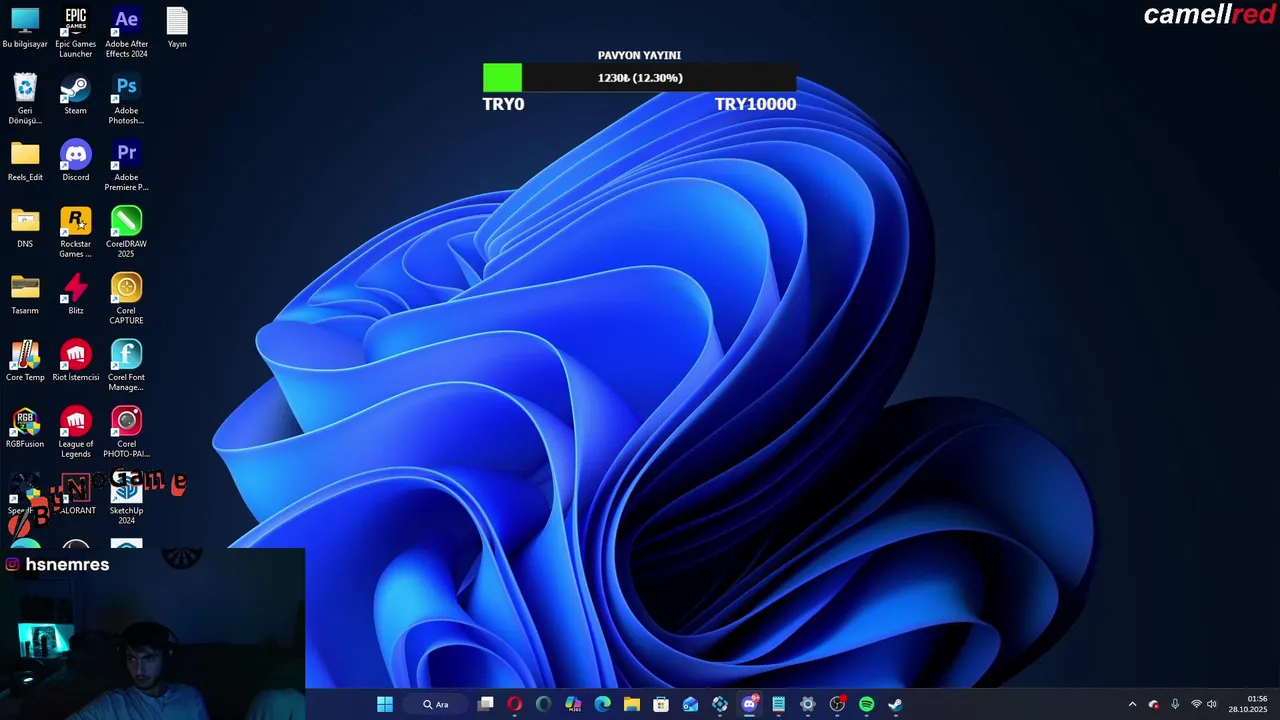Switch to Discord in the taskbar
This screenshot has width=1280, height=720.
pyautogui.click(x=749, y=704)
